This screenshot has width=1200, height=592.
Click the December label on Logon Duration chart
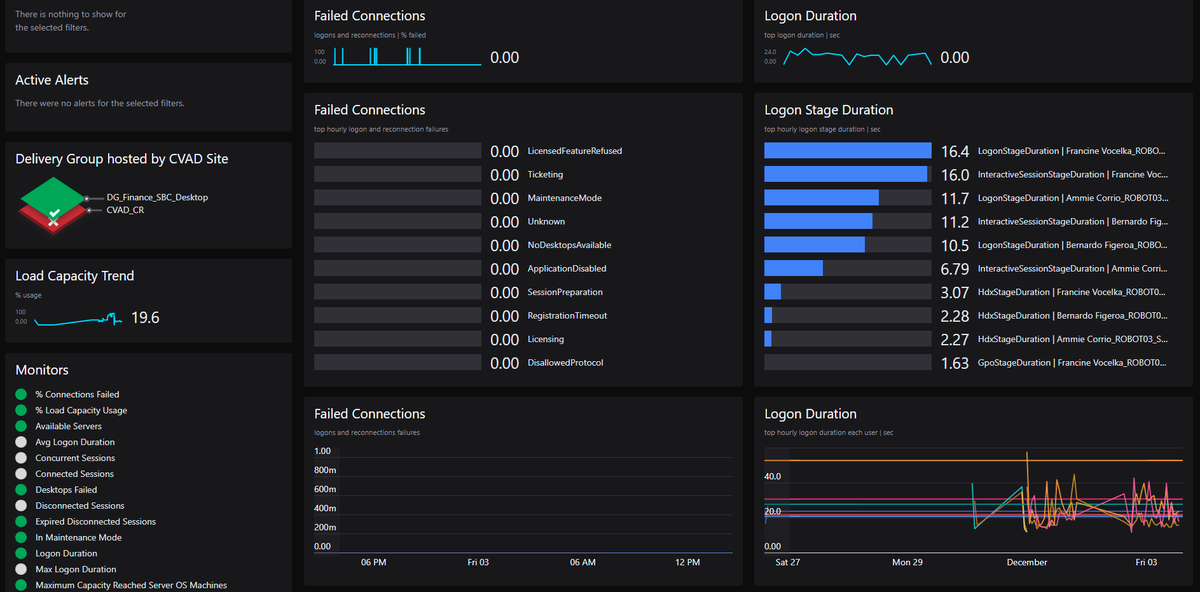click(1026, 563)
